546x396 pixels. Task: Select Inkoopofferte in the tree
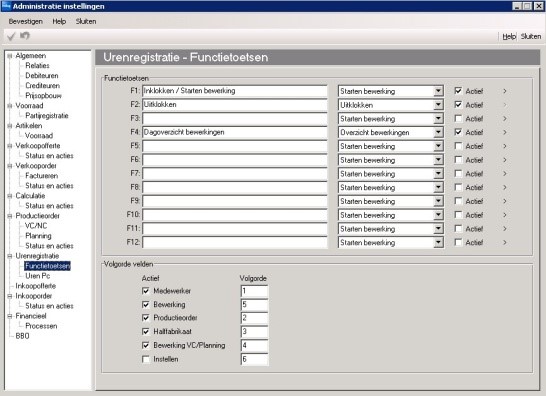click(36, 286)
